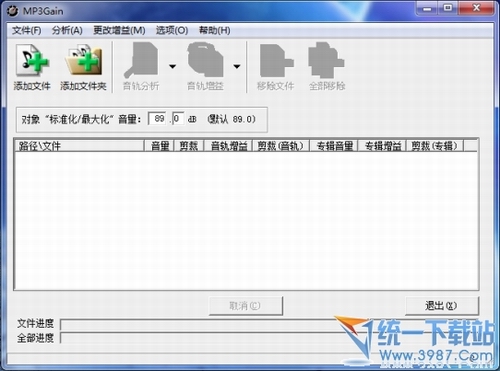Click the 默认 89.0 default value text
The width and height of the screenshot is (500, 371).
point(232,119)
